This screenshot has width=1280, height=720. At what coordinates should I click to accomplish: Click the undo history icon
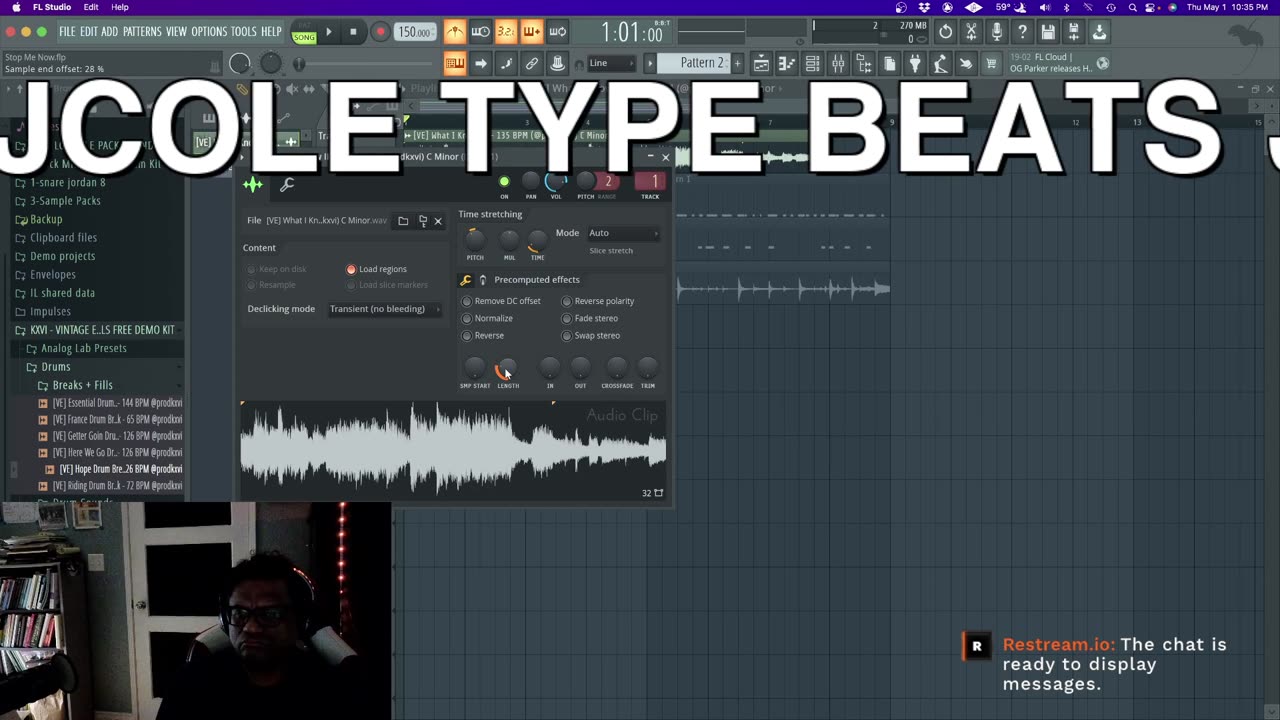coord(945,32)
